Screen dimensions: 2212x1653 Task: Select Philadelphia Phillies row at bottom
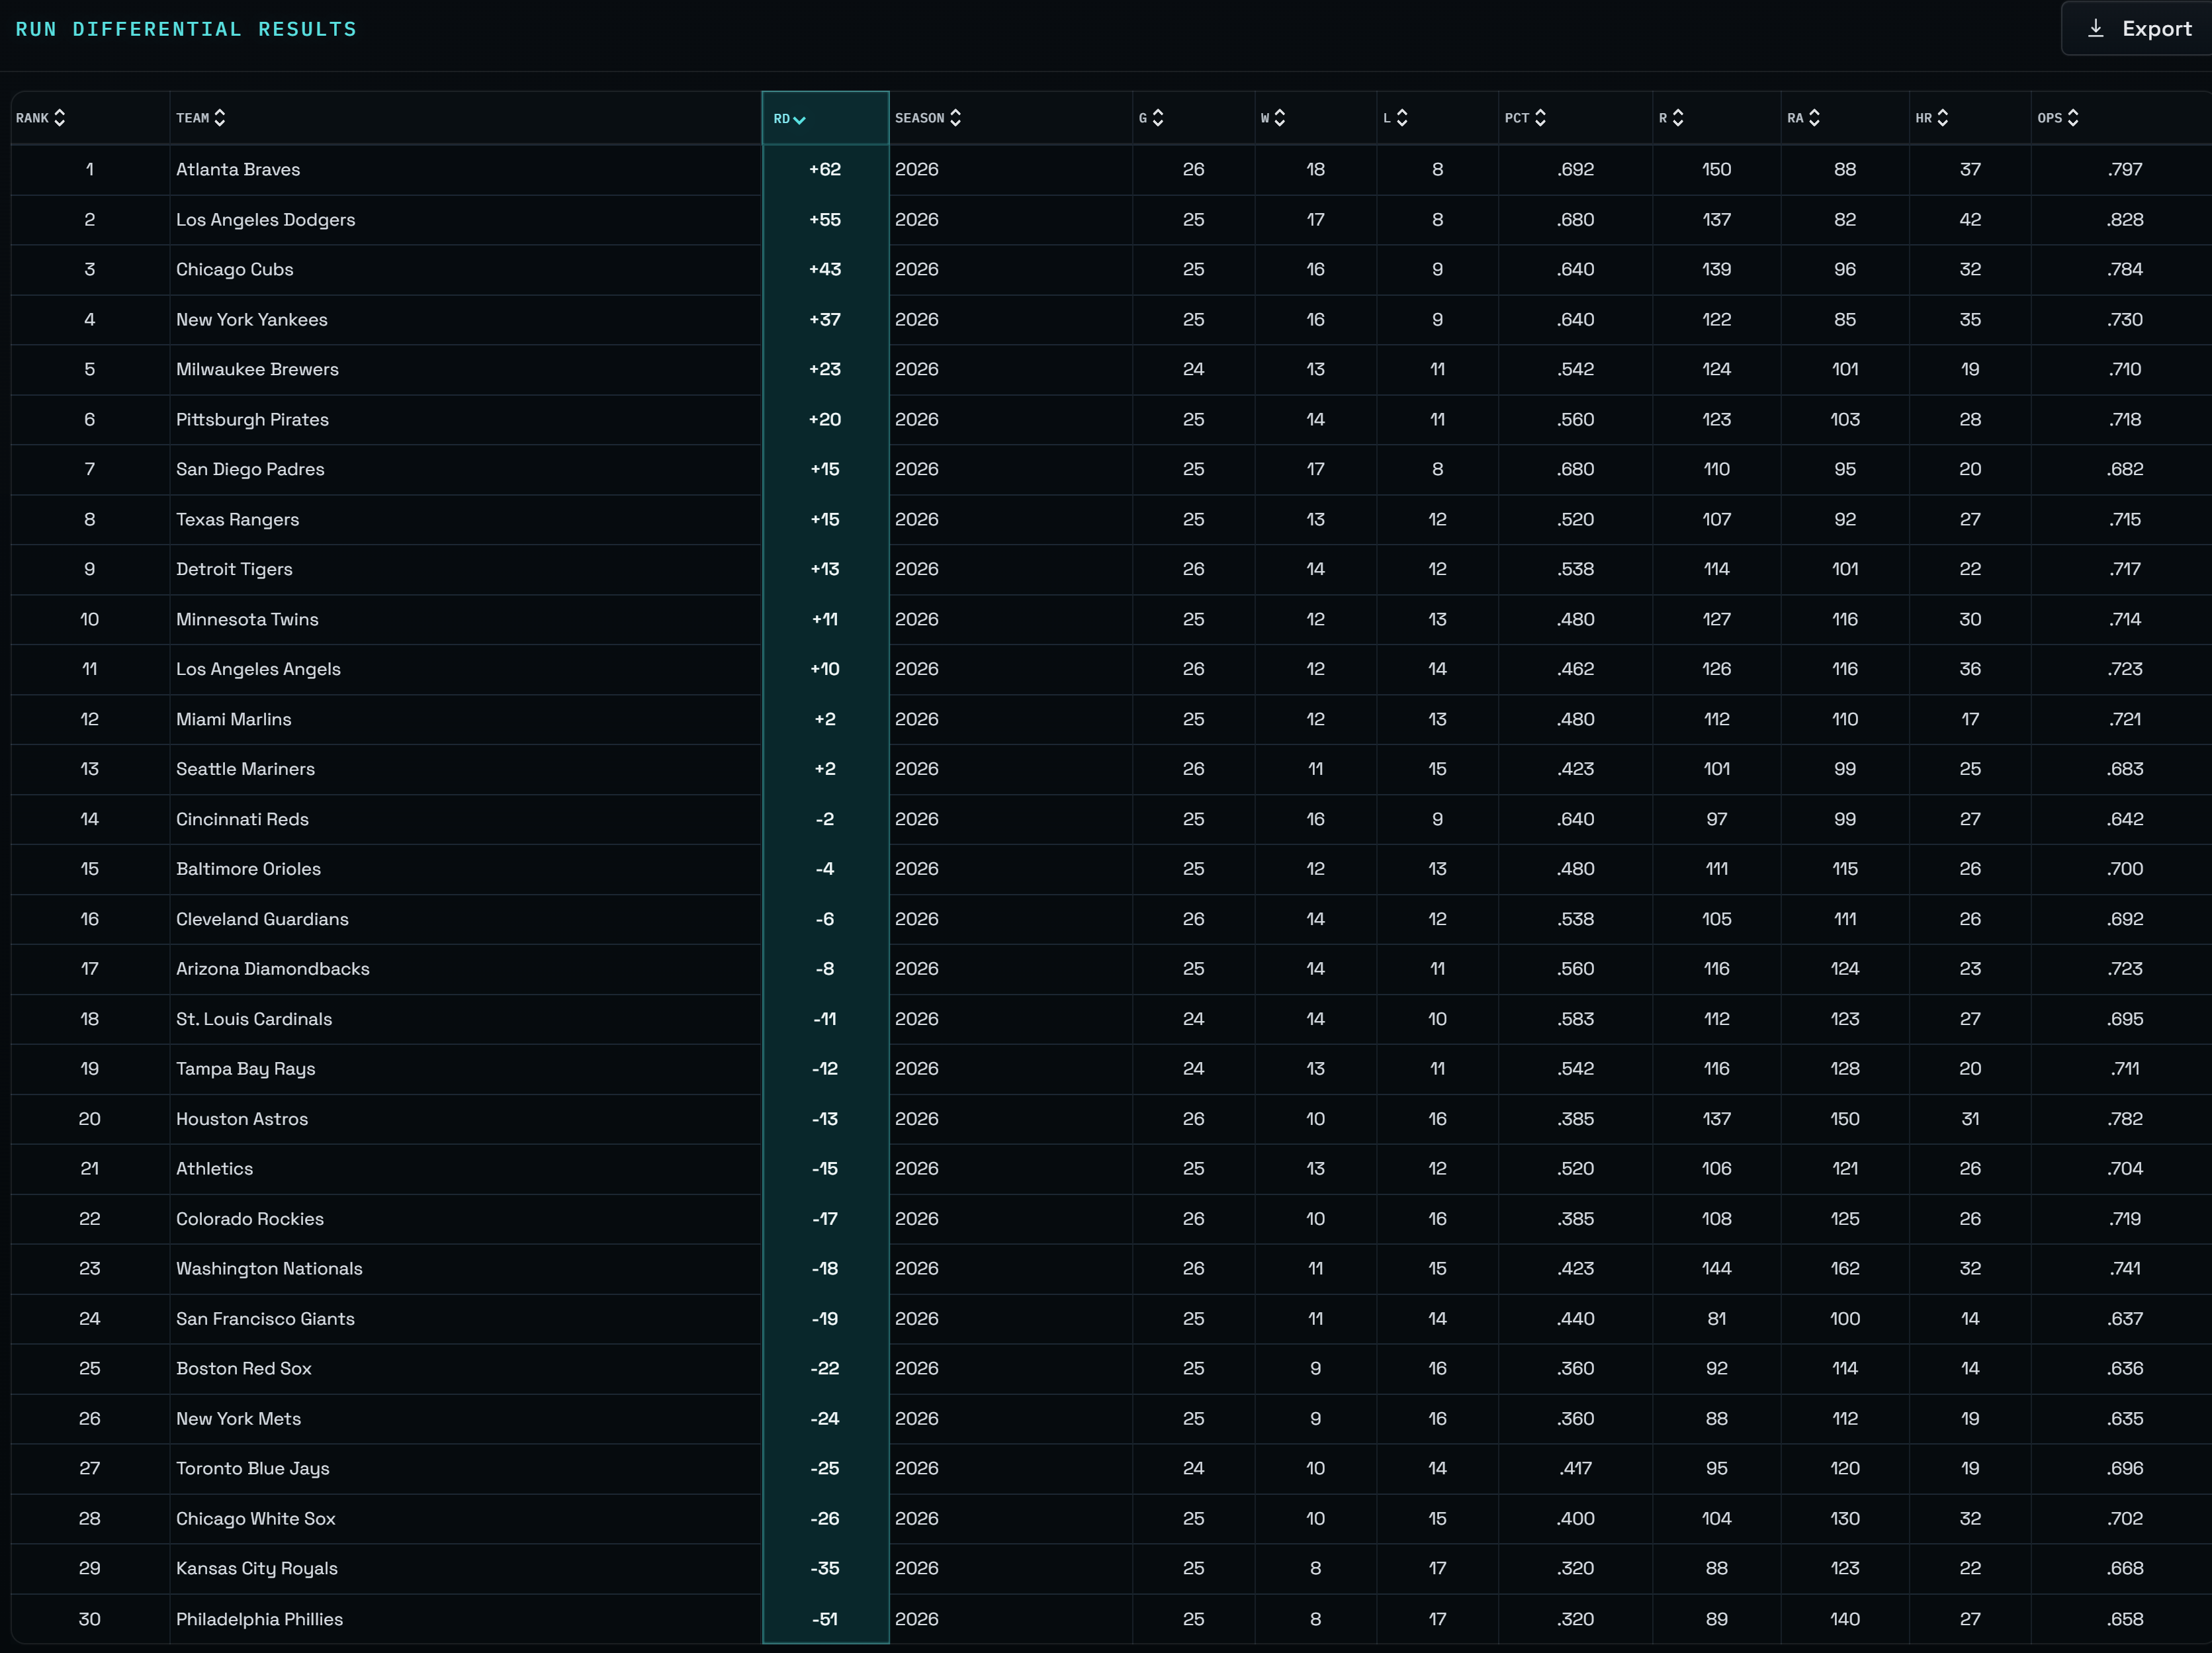tap(259, 1618)
